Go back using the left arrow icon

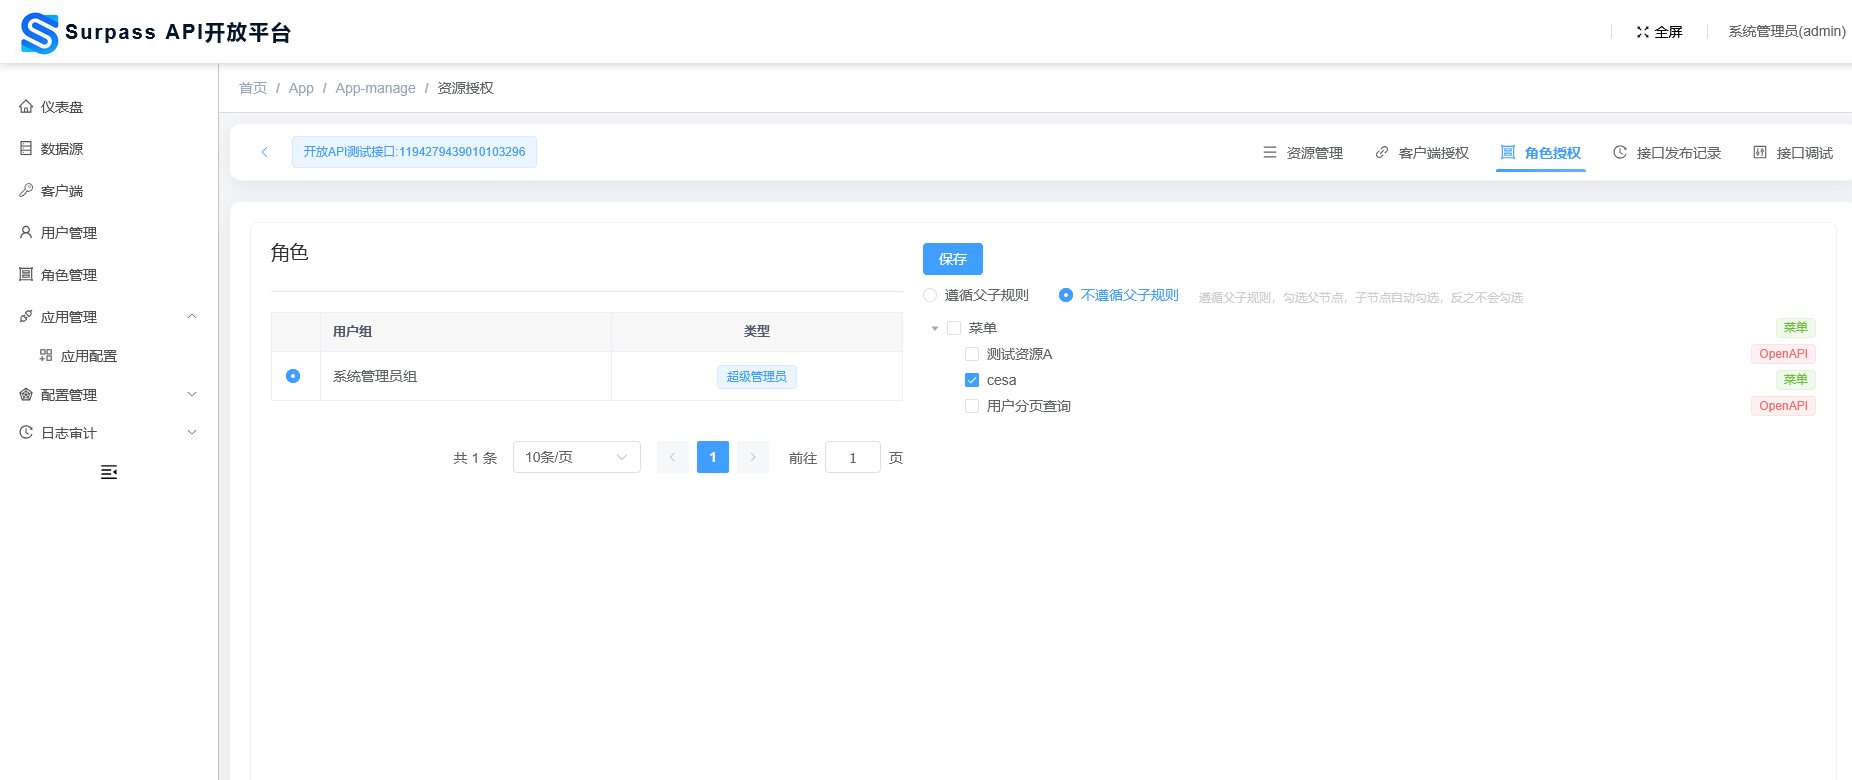click(264, 152)
